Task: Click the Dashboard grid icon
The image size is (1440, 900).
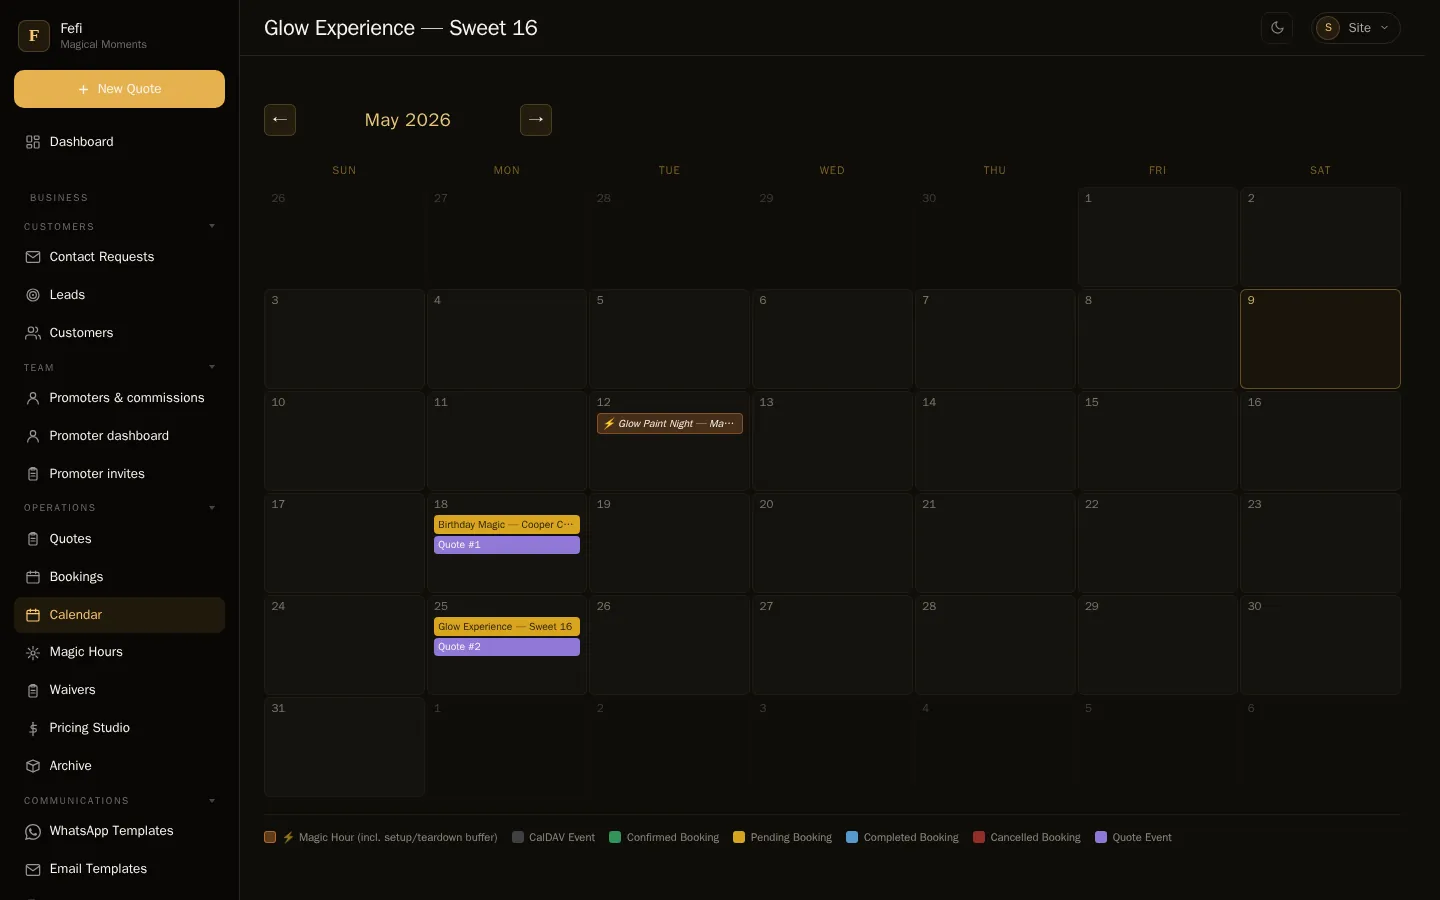Action: pos(33,142)
